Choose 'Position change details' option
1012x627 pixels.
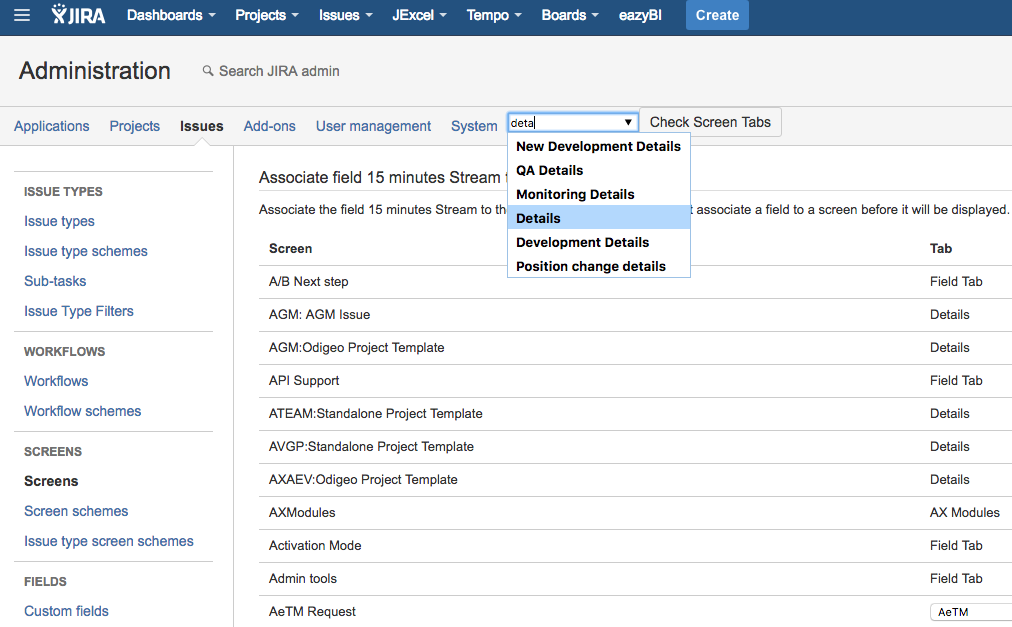590,266
